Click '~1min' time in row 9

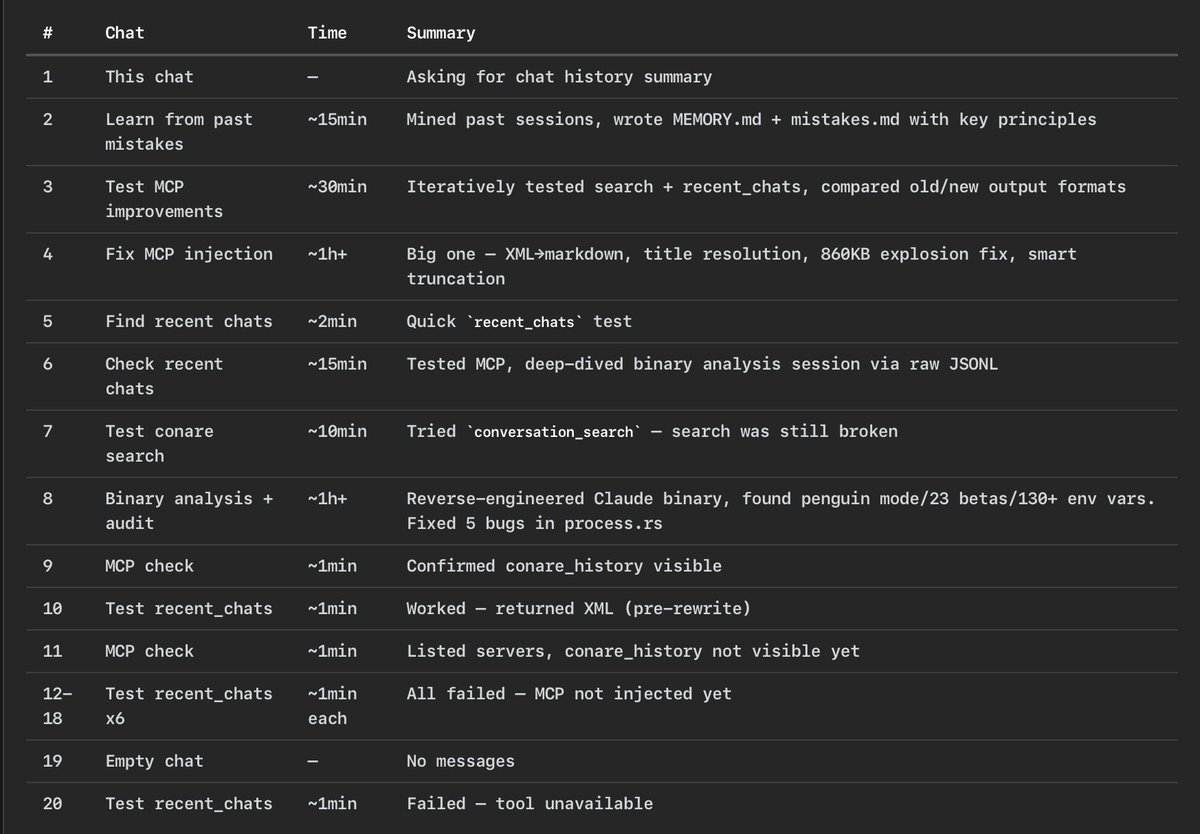(x=332, y=566)
